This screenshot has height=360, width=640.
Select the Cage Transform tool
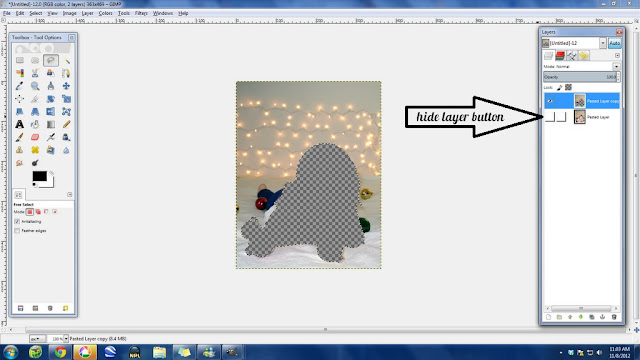pyautogui.click(x=66, y=111)
